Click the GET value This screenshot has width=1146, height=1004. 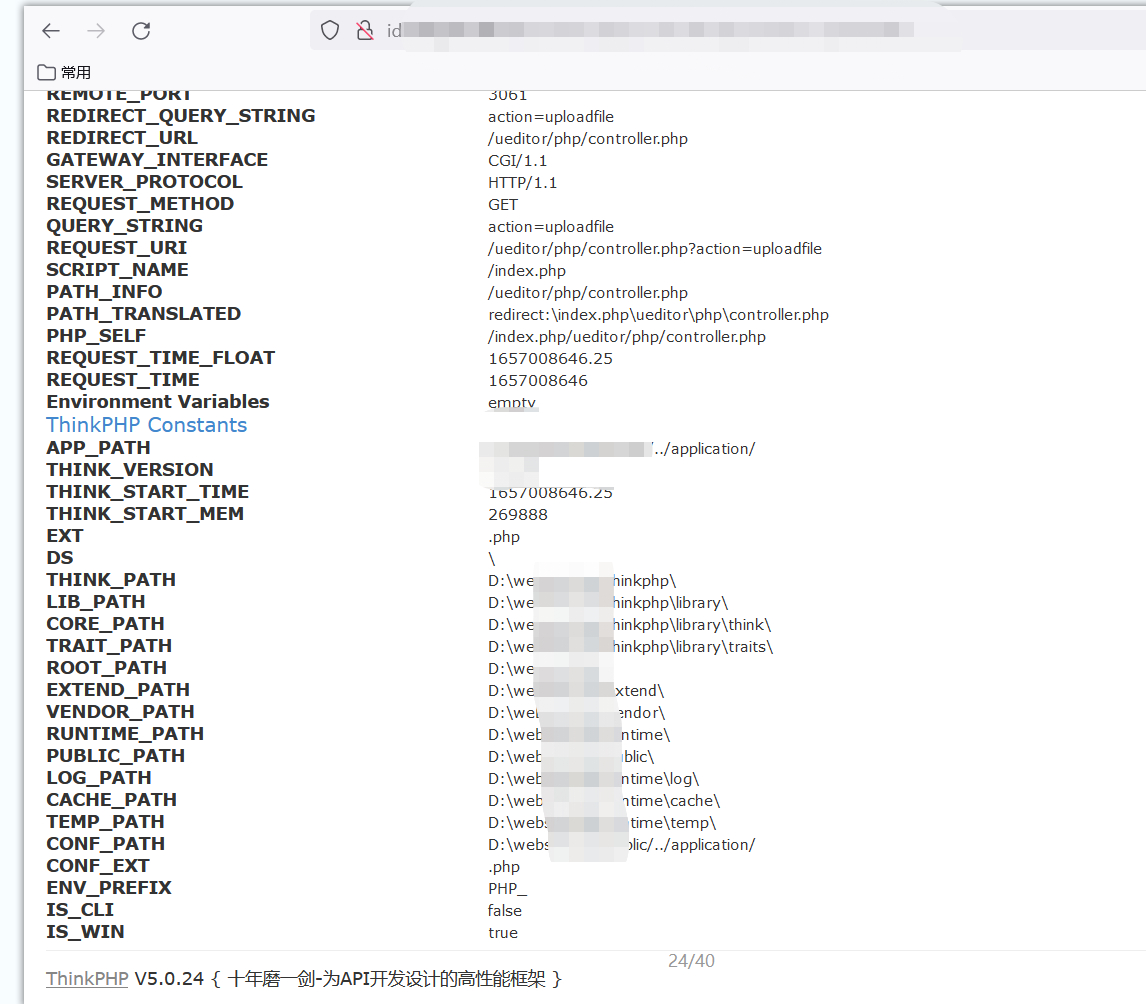click(503, 205)
